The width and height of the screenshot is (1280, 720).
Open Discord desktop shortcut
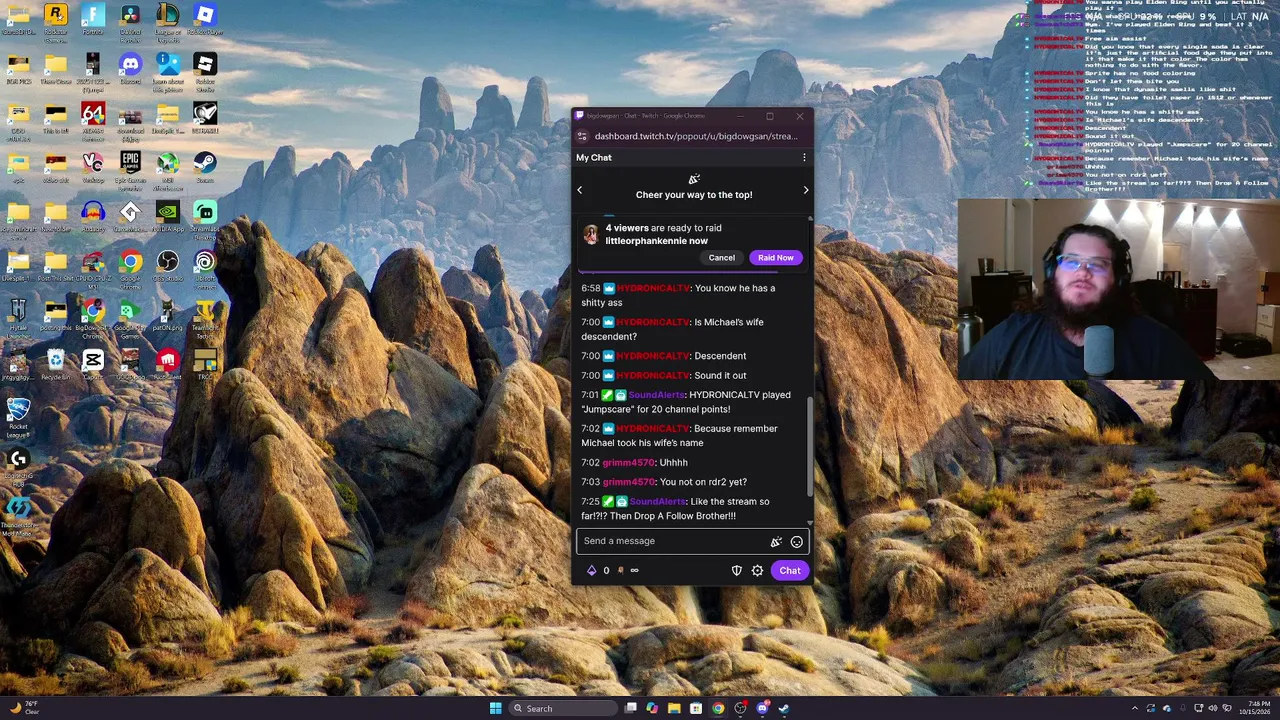pyautogui.click(x=130, y=68)
